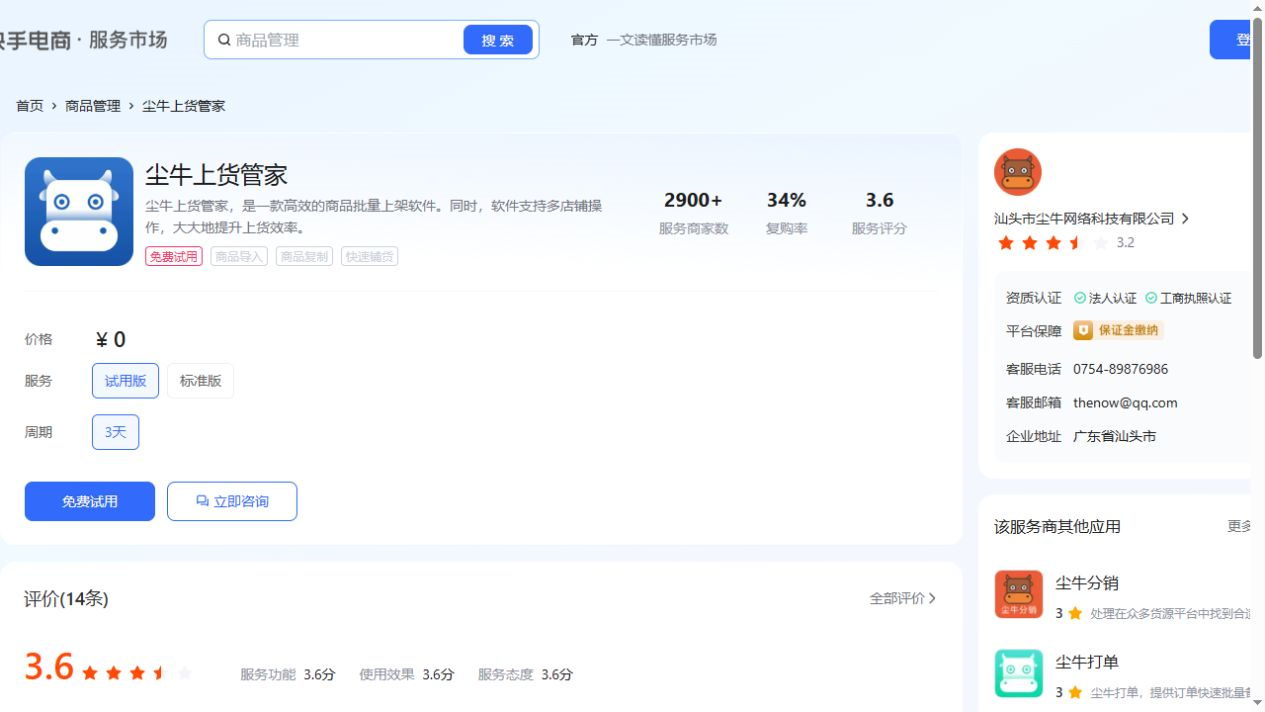
Task: Expand company details via chevron arrow
Action: [x=1185, y=218]
